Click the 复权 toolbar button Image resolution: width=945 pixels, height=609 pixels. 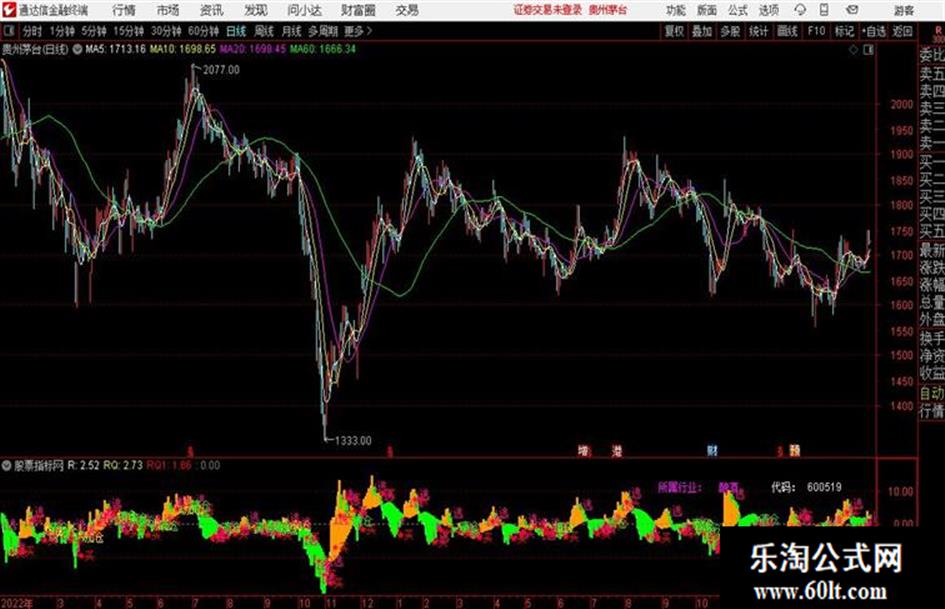click(x=674, y=31)
